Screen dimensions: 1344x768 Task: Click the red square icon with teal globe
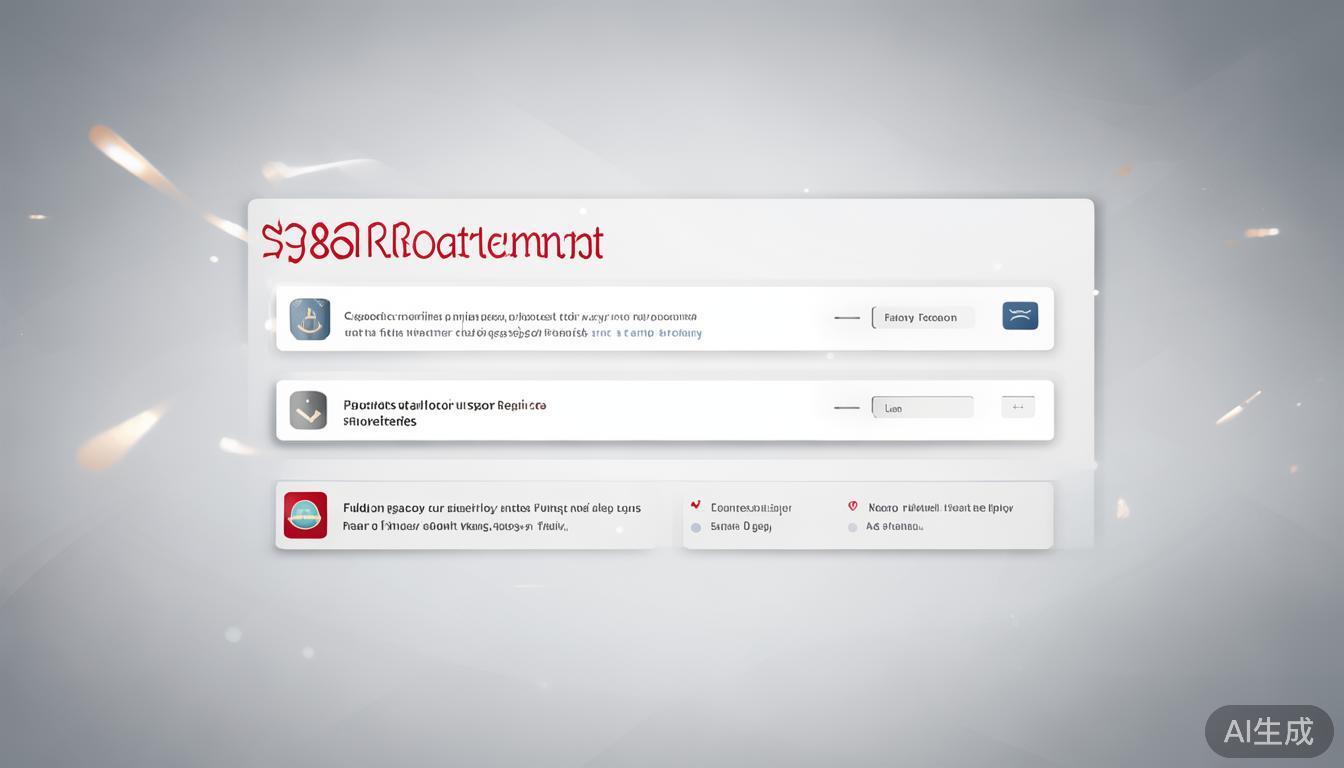click(305, 515)
